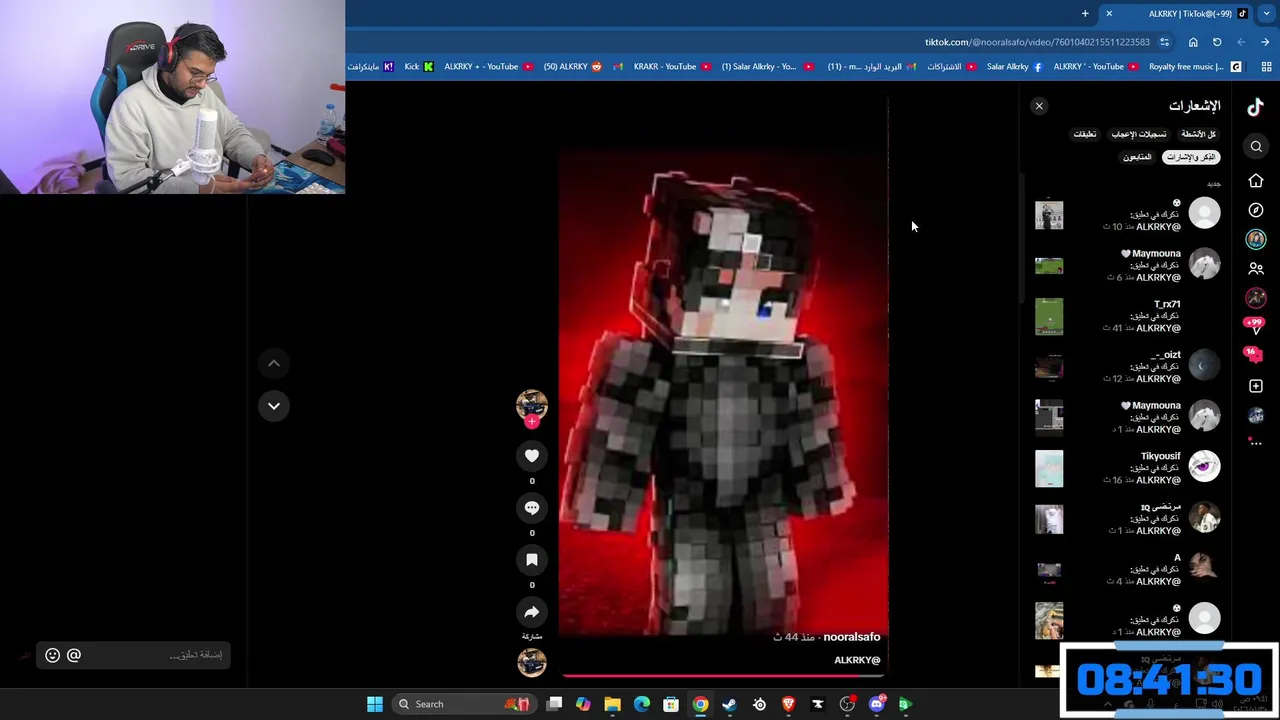The image size is (1280, 720).
Task: Share the video with arrow icon
Action: point(532,612)
